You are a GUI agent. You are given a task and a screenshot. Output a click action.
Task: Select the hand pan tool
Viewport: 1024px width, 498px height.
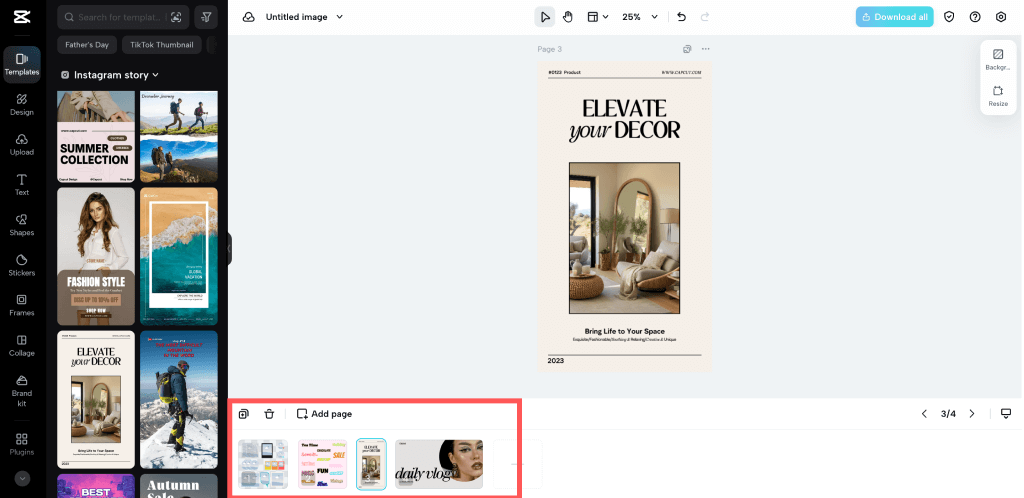pyautogui.click(x=568, y=18)
